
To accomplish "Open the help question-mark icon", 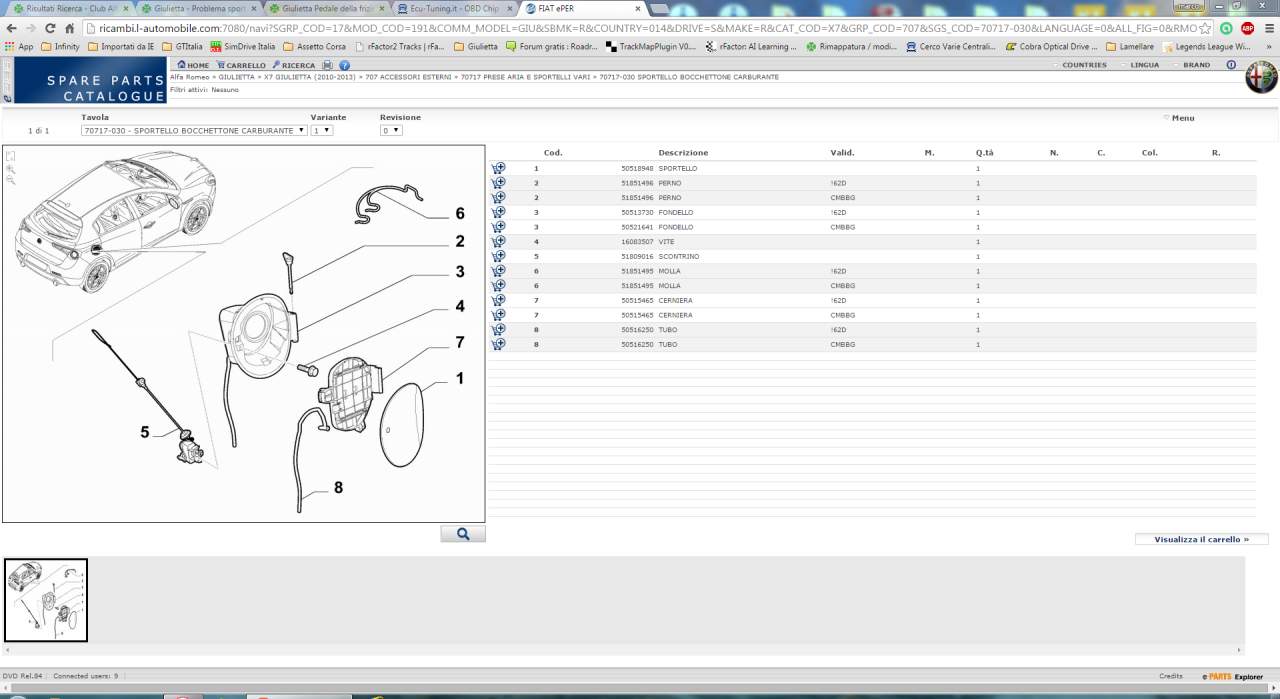I will [x=344, y=65].
